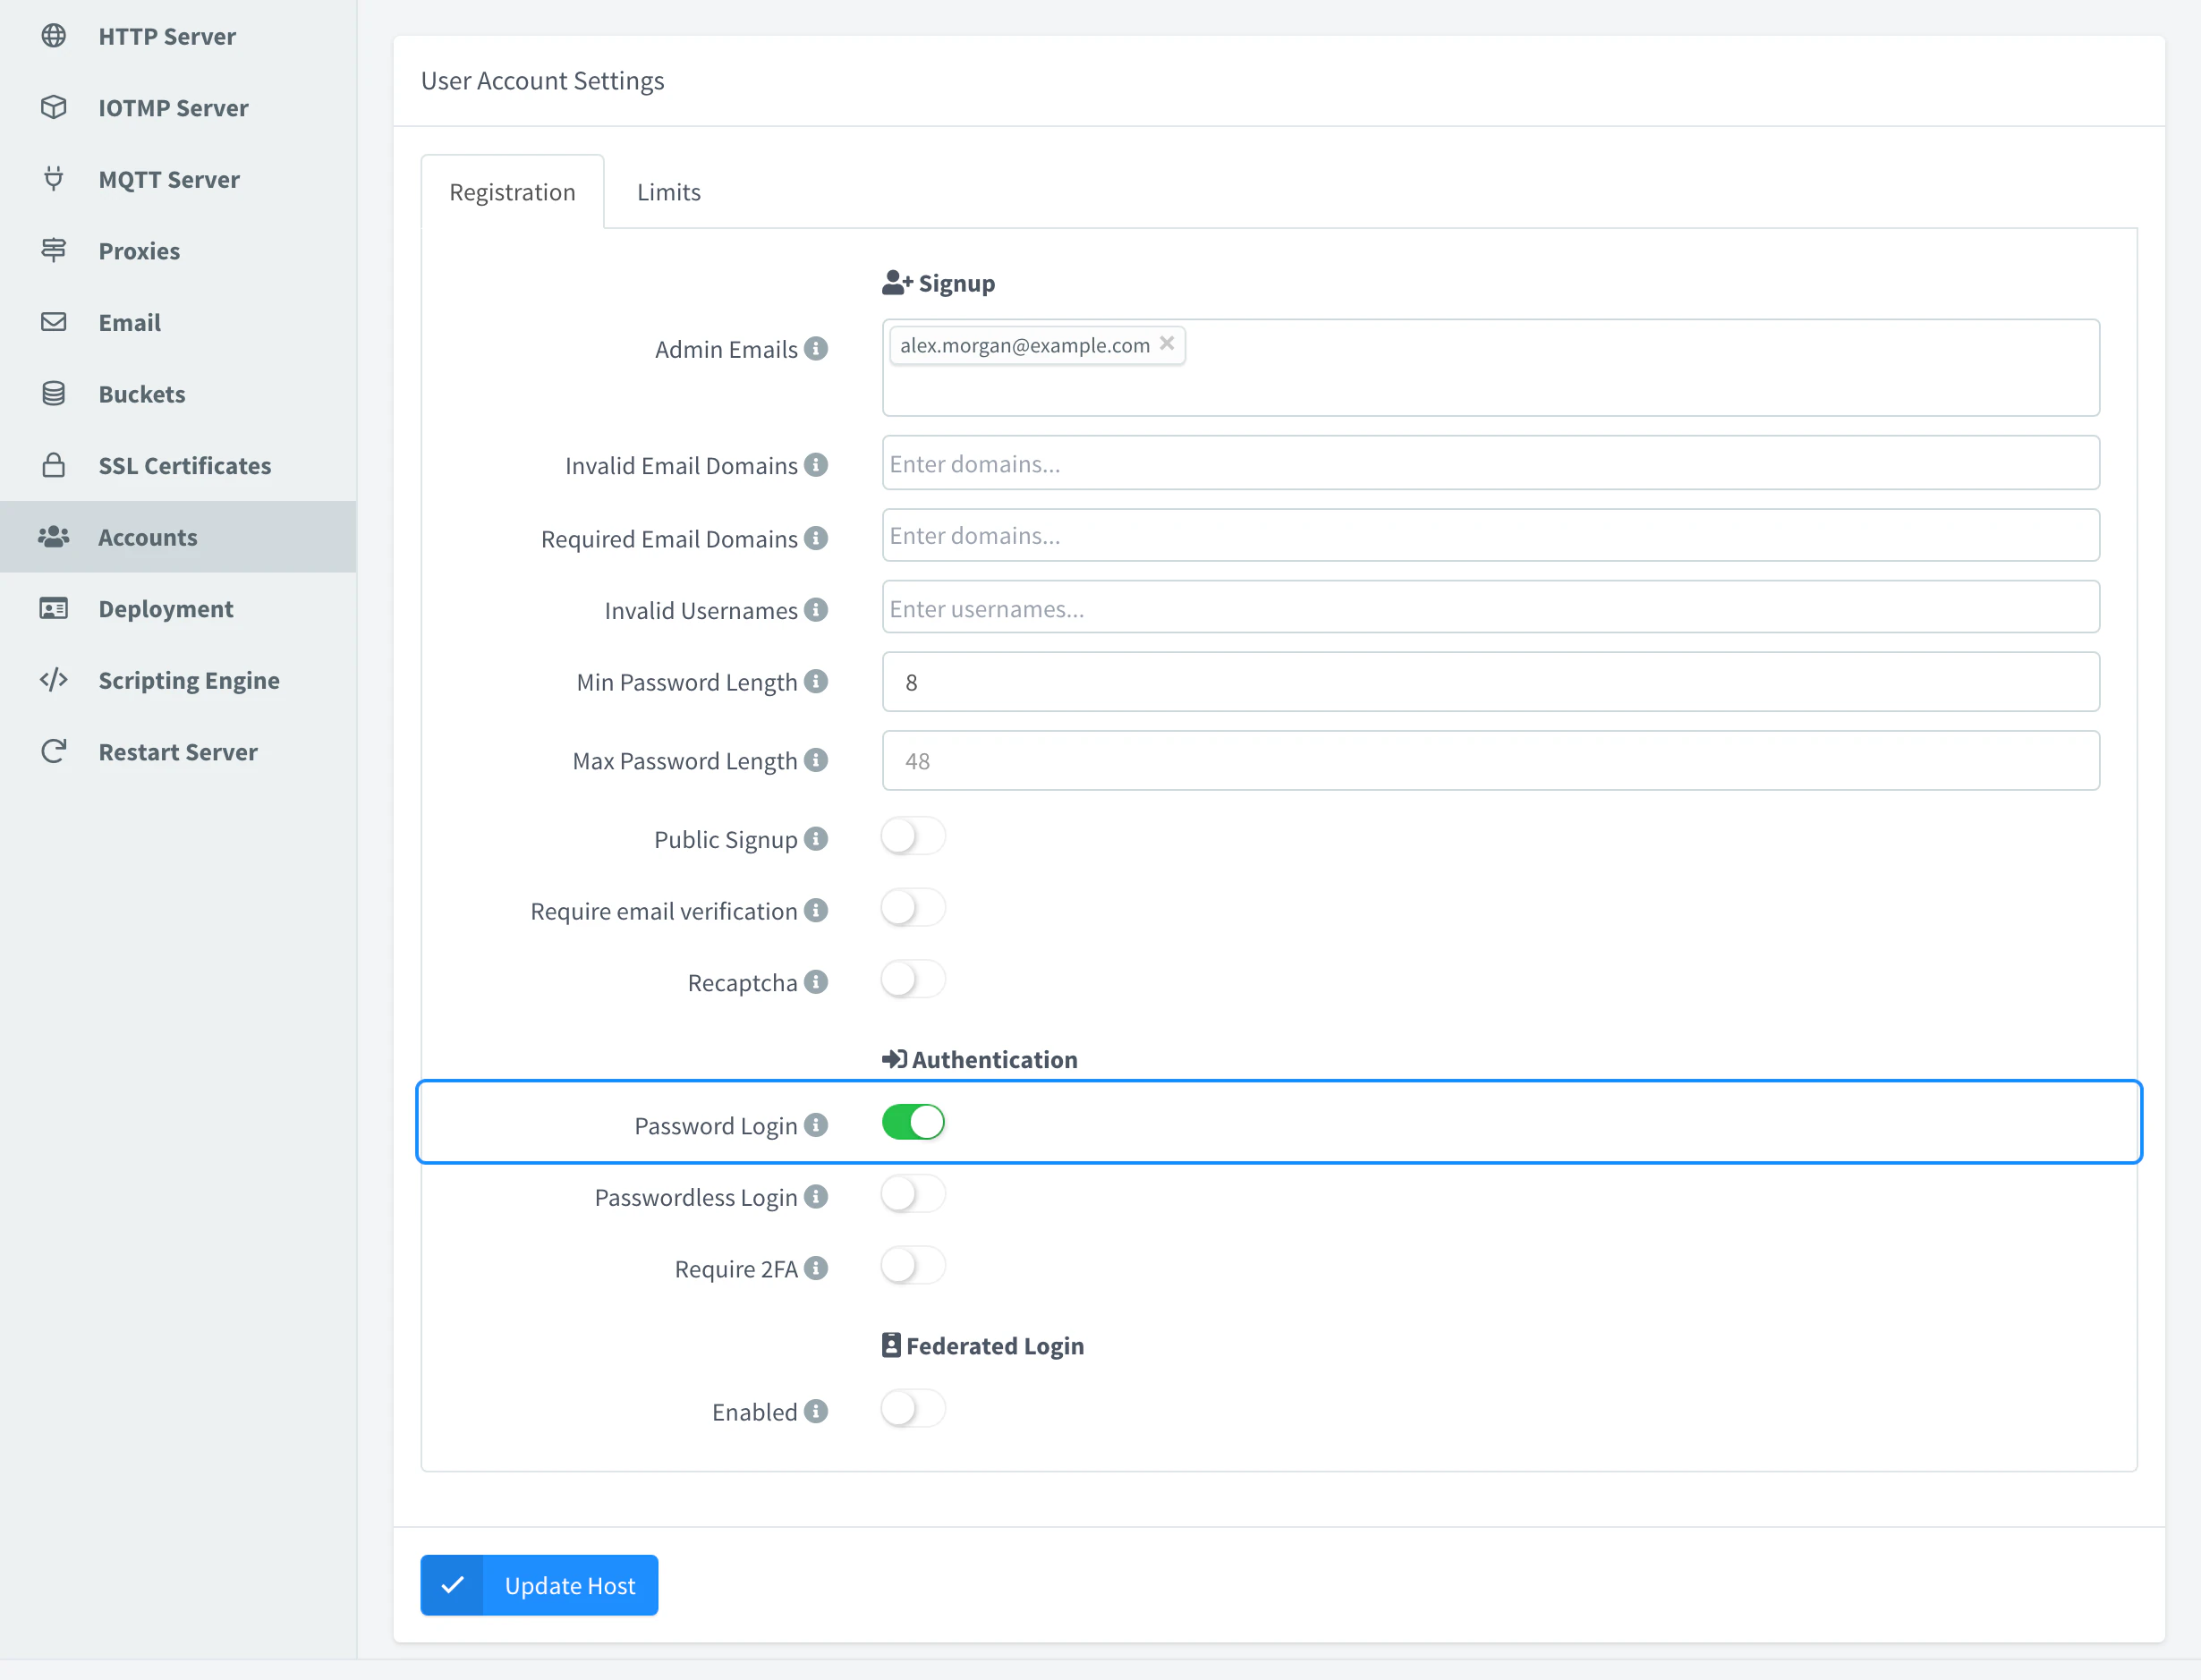Click the Invalid Usernames info icon

(x=816, y=609)
